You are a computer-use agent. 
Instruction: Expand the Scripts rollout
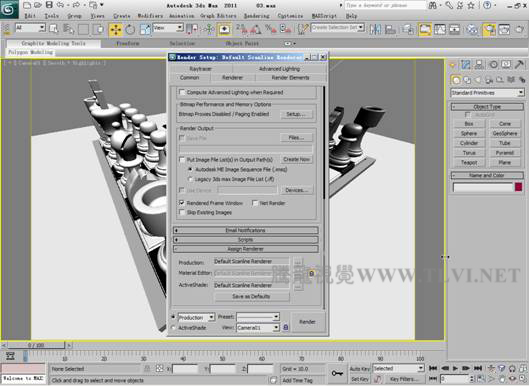pyautogui.click(x=246, y=240)
